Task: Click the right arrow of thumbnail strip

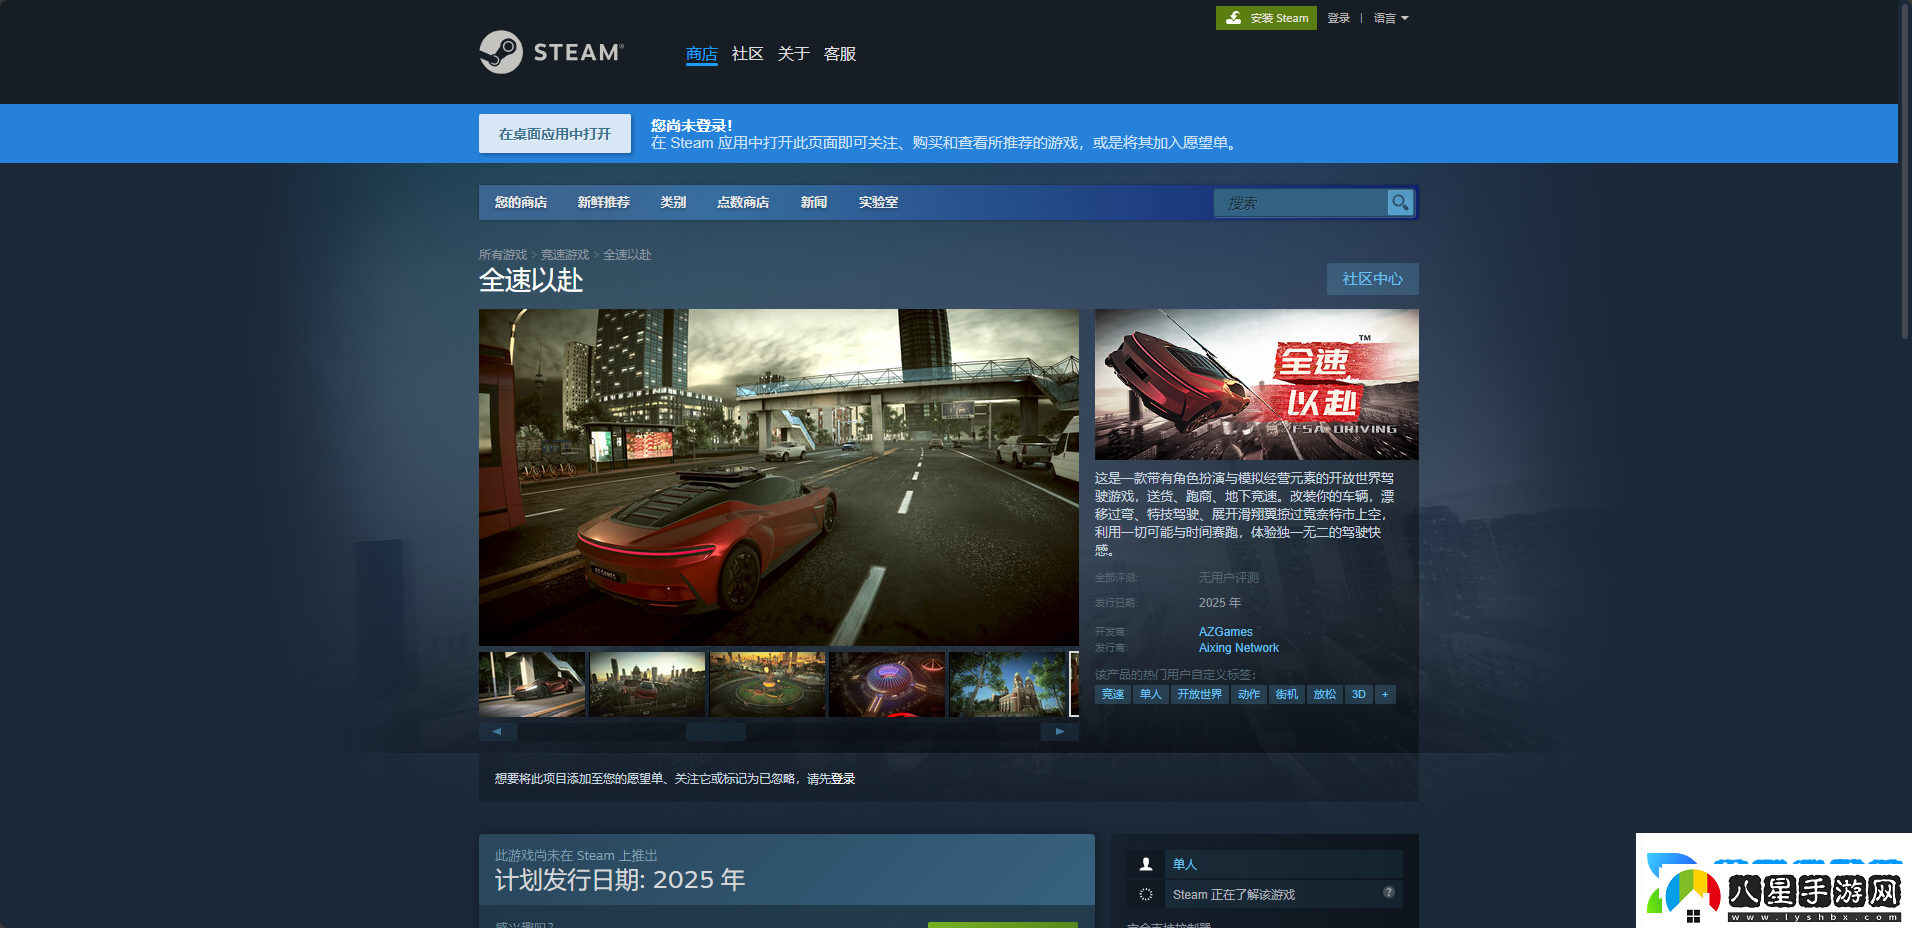Action: point(1060,732)
